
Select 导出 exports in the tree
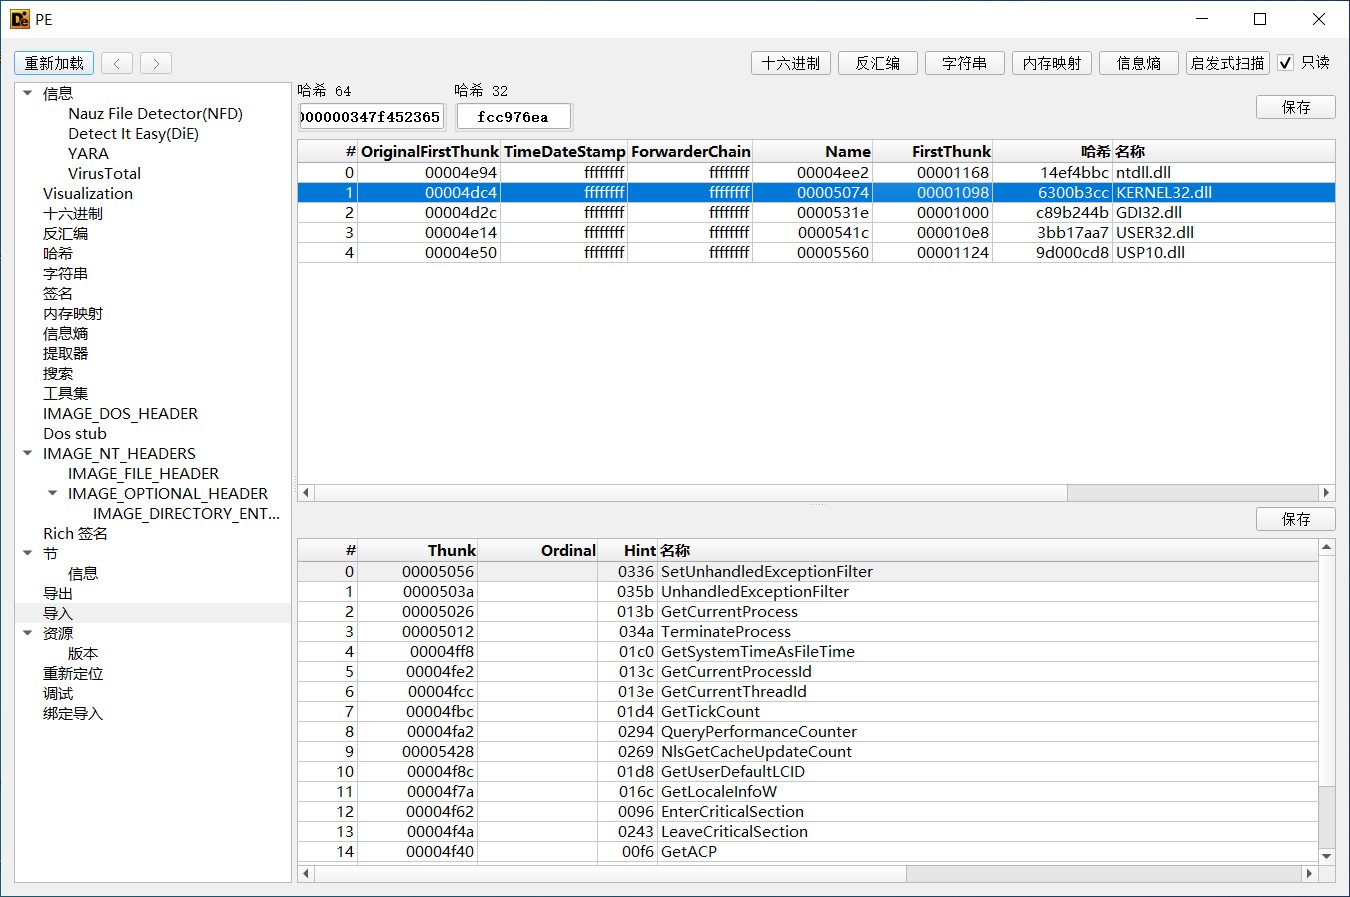(58, 593)
